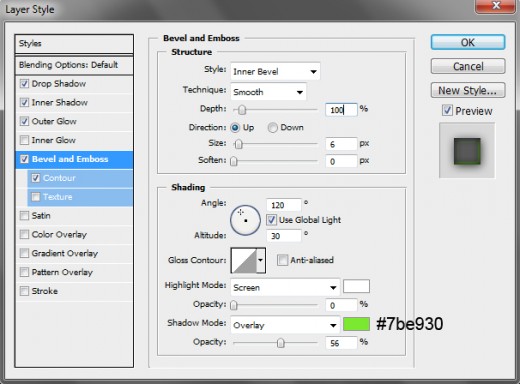This screenshot has height=384, width=520.
Task: Click the OK button
Action: click(468, 42)
